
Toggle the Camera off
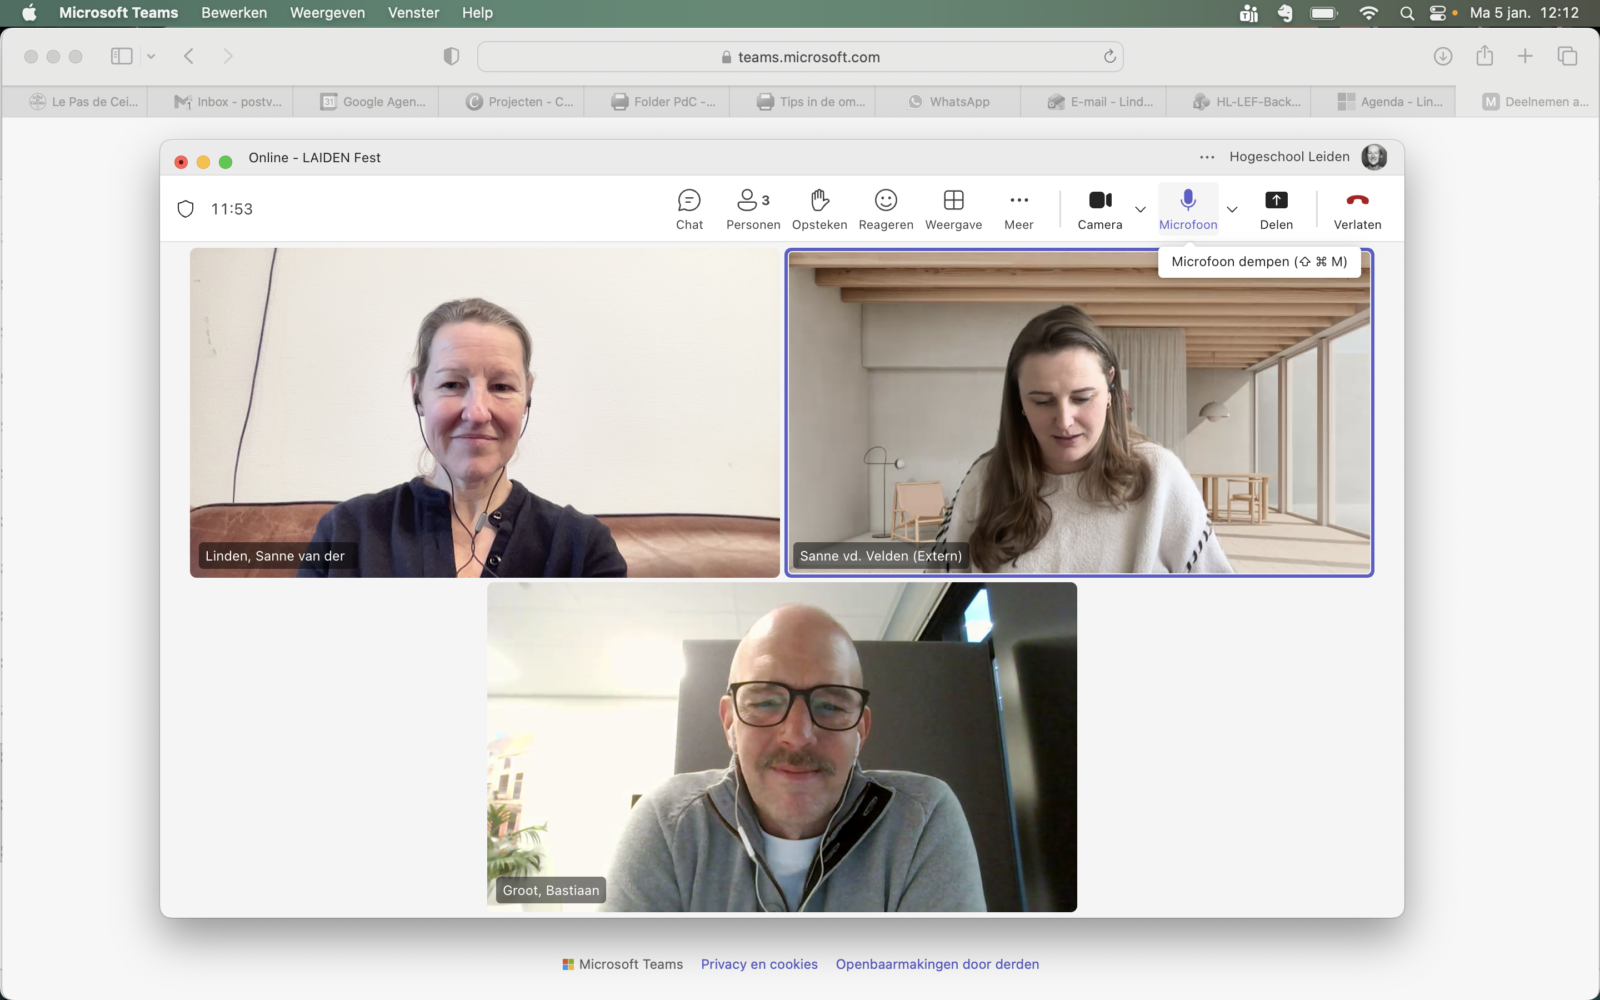tap(1100, 209)
